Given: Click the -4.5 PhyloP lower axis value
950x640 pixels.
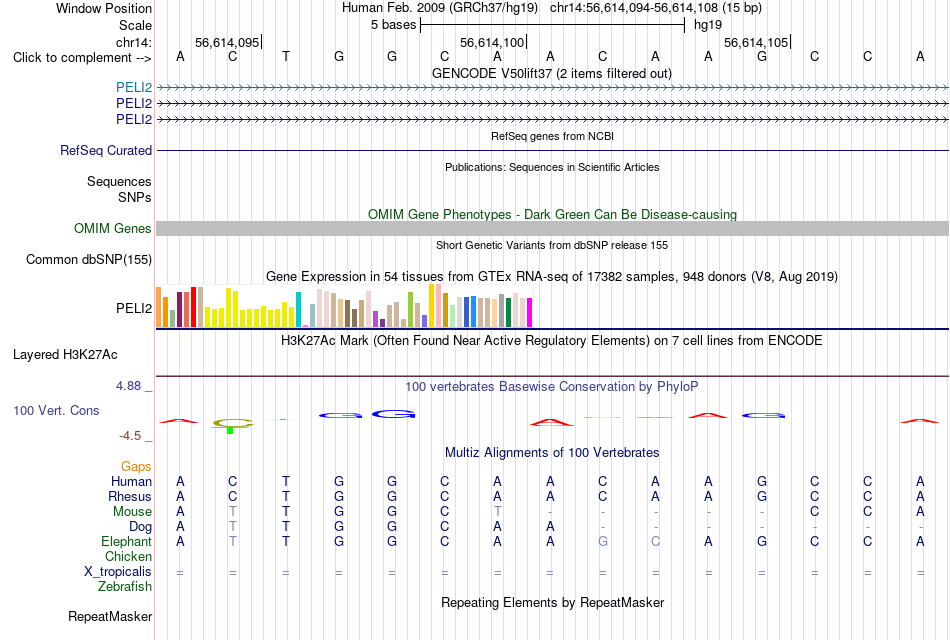Looking at the screenshot, I should pyautogui.click(x=130, y=436).
